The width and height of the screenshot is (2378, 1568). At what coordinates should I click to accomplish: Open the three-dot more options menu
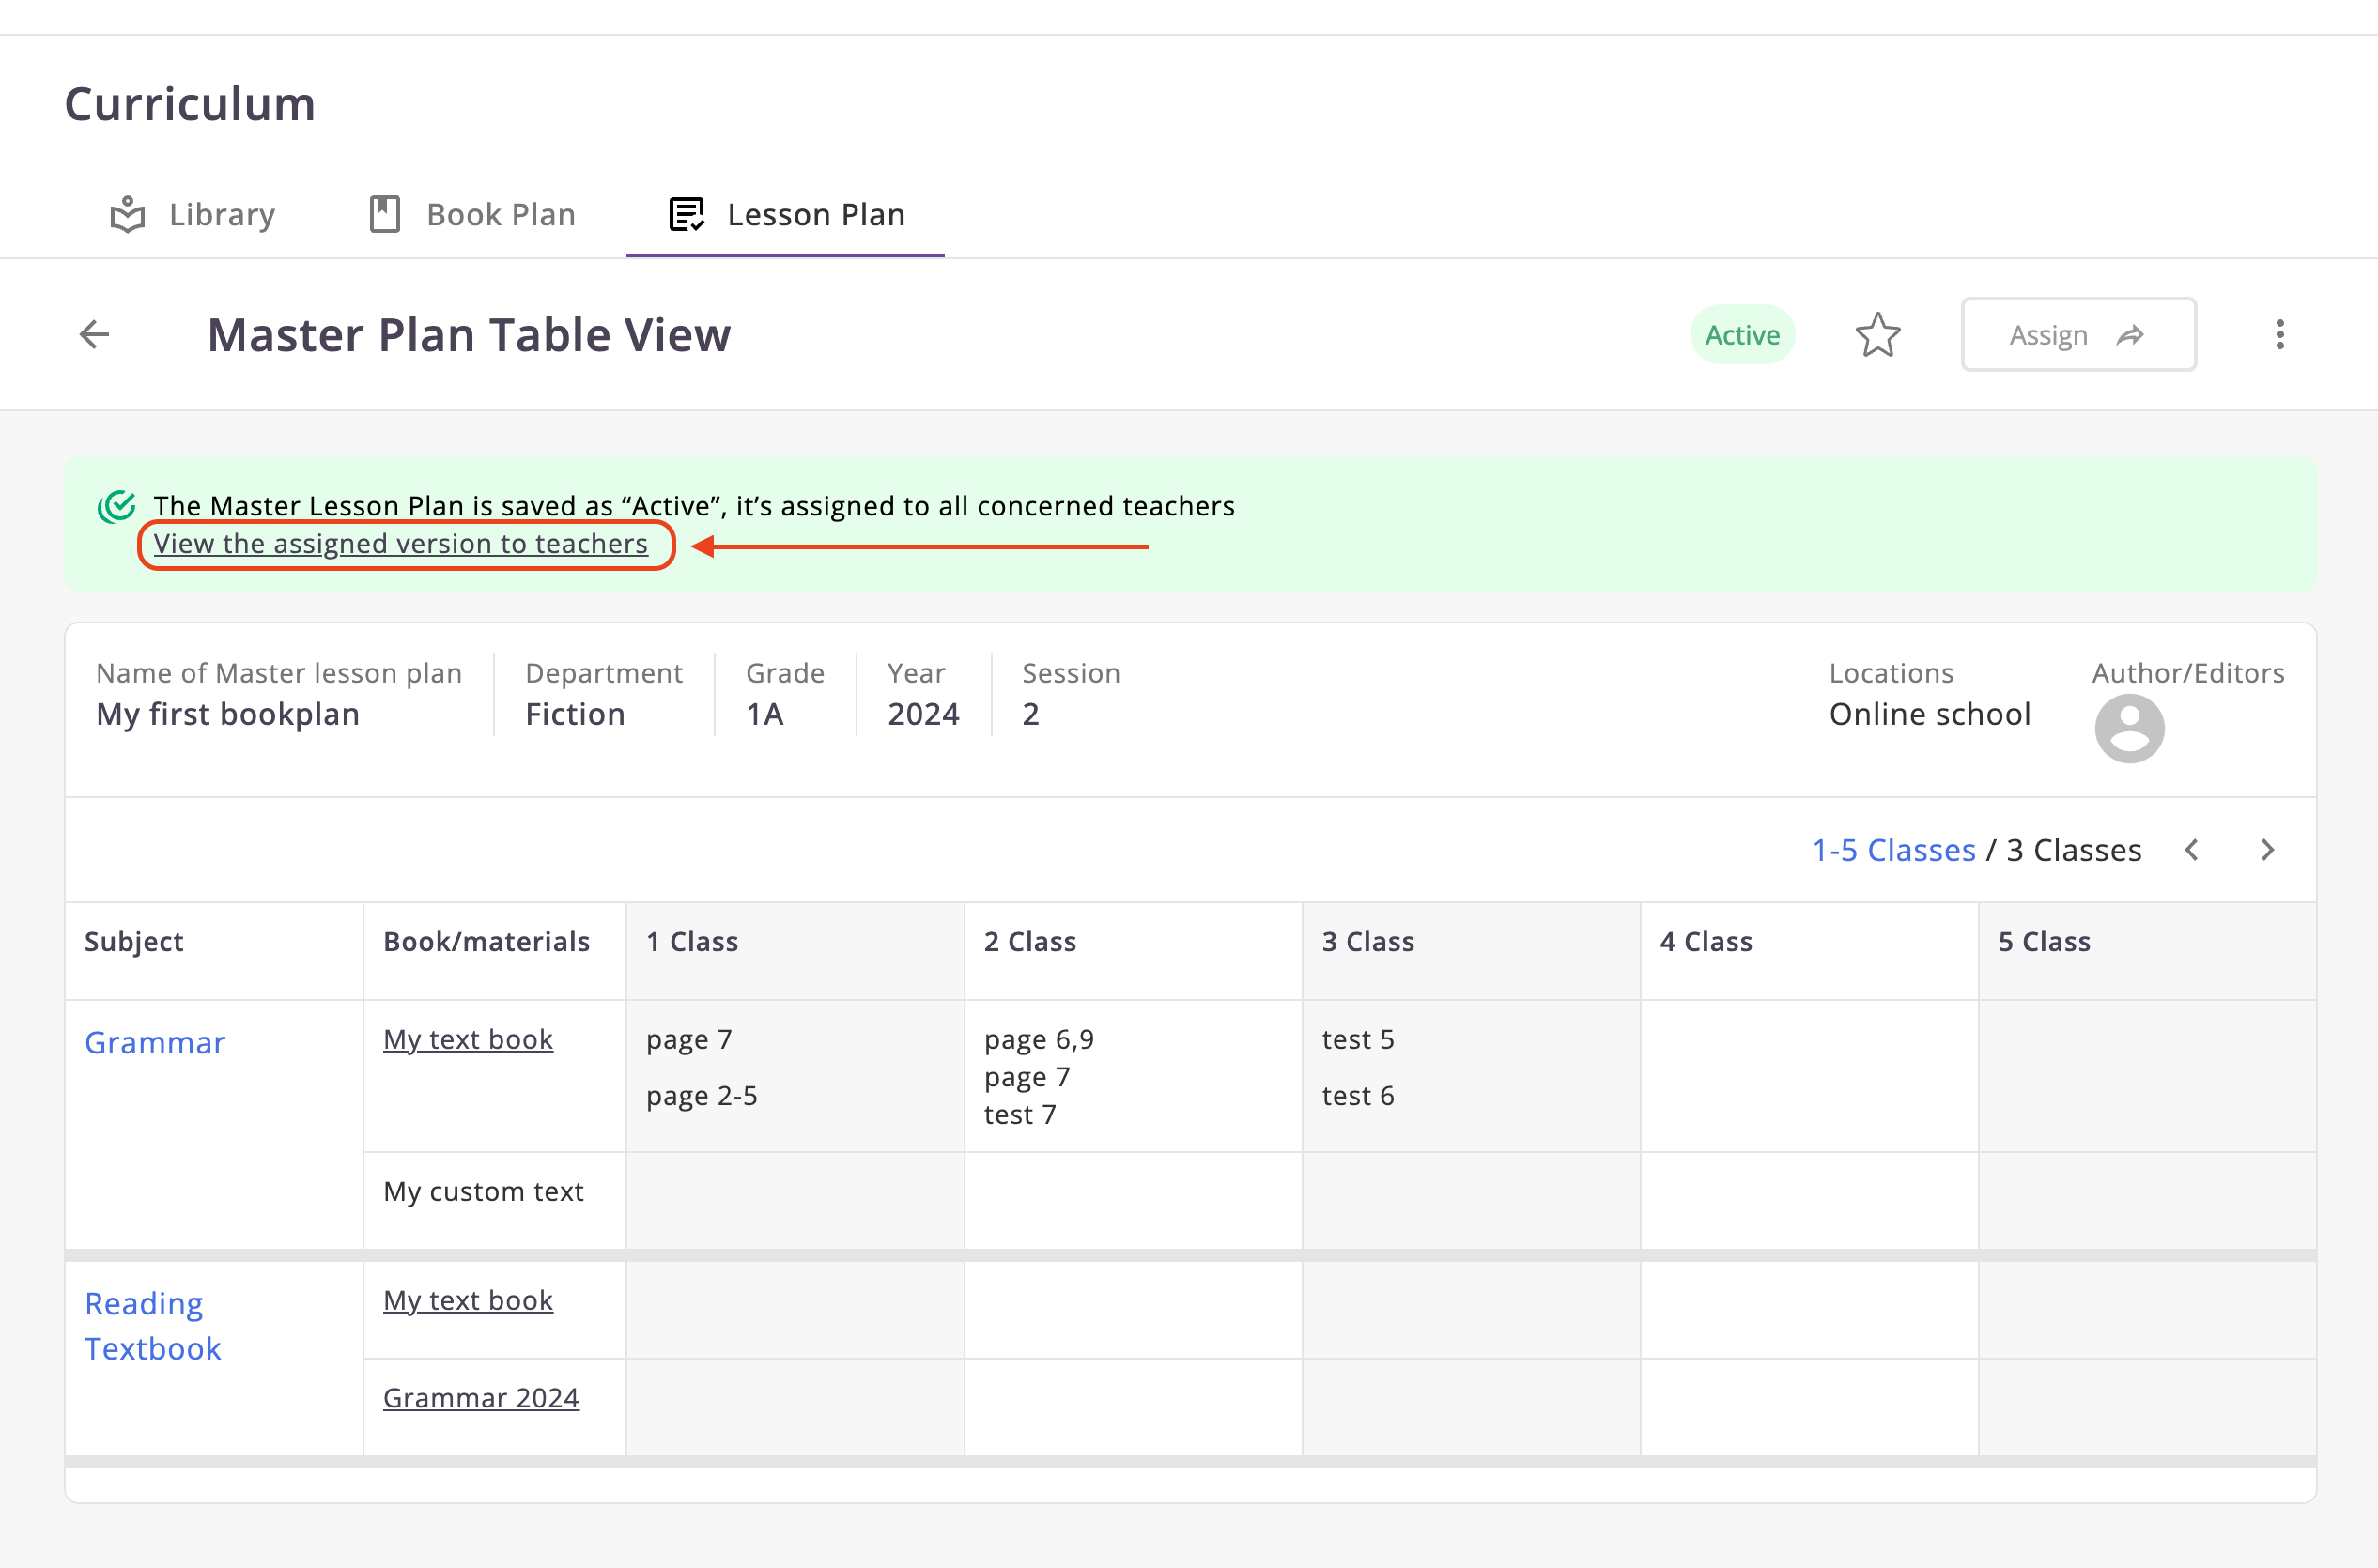(x=2279, y=335)
